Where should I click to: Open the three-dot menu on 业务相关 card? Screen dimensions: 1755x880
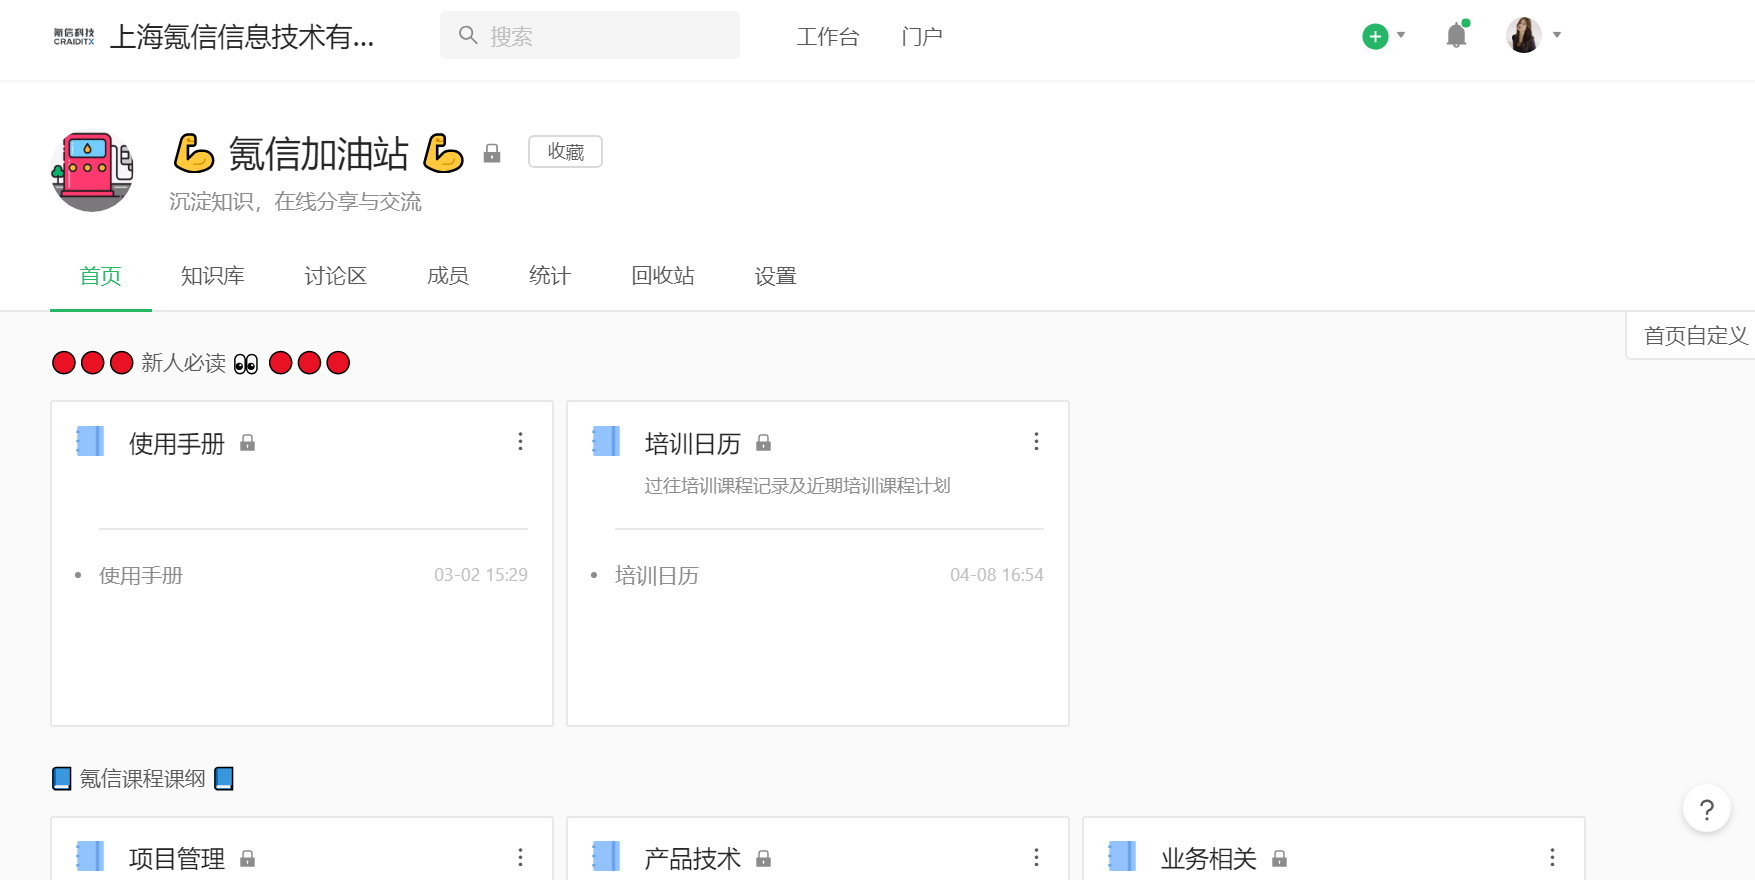pyautogui.click(x=1552, y=857)
